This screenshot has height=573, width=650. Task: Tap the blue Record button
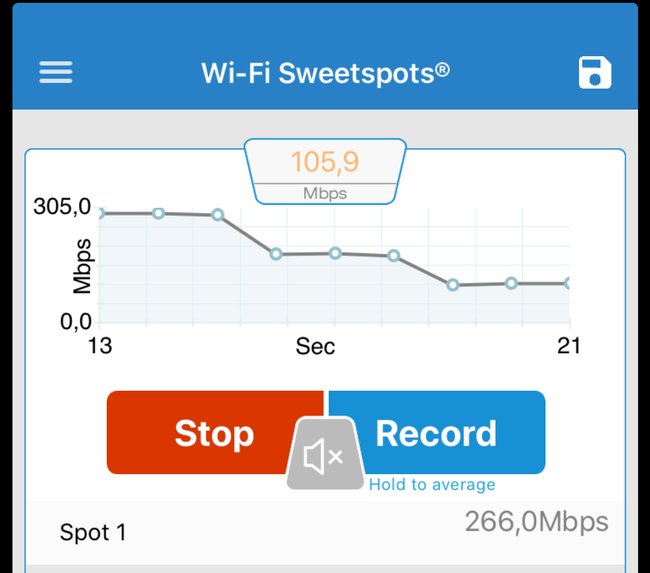coord(437,432)
